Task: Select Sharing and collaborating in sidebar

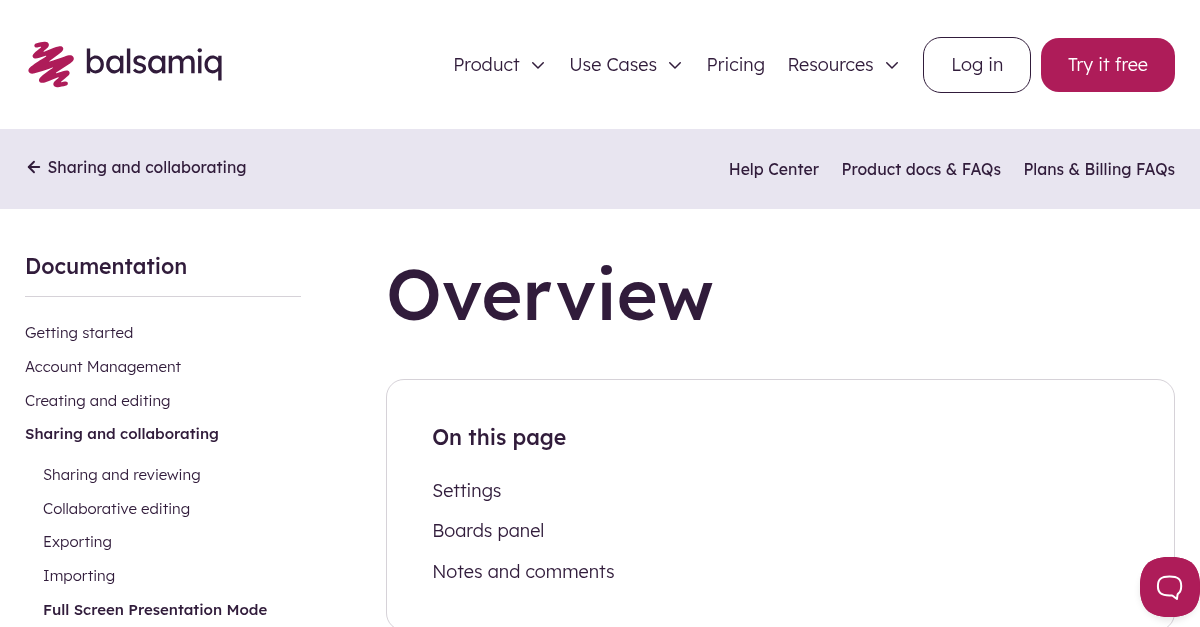Action: [122, 434]
